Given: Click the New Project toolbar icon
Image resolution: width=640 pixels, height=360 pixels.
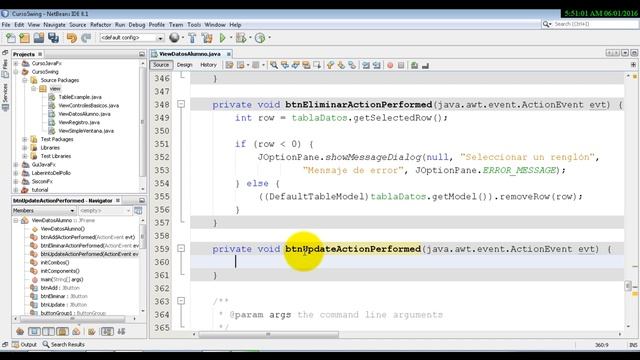Looking at the screenshot, I should click(24, 38).
